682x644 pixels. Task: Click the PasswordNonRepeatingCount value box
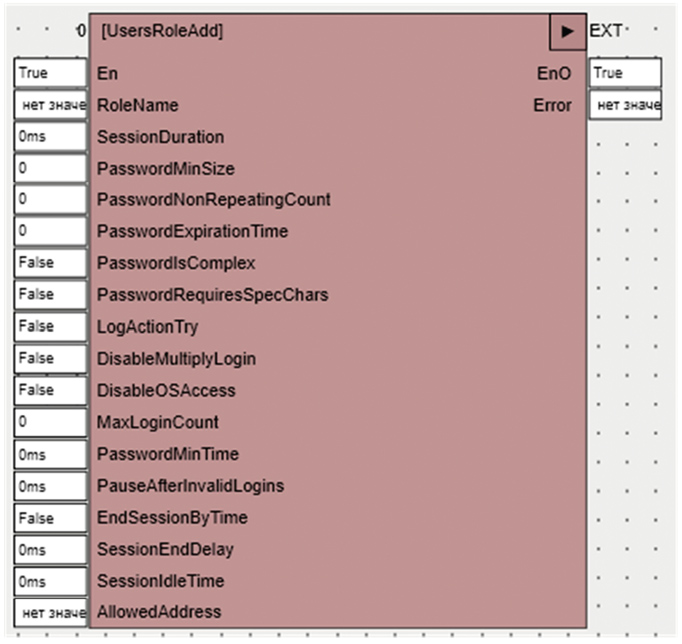pos(51,200)
